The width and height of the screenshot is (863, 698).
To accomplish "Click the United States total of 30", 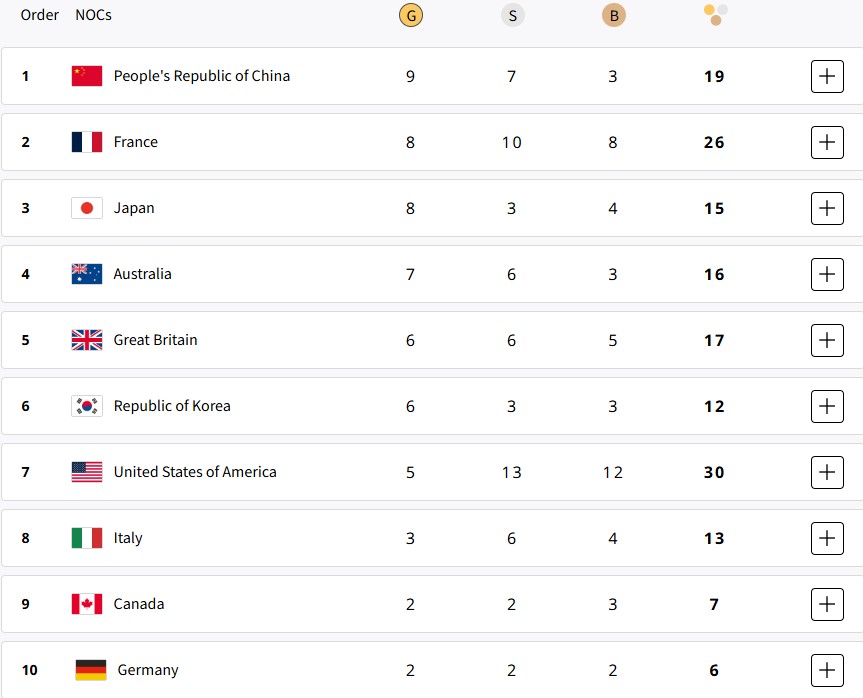I will tap(714, 472).
